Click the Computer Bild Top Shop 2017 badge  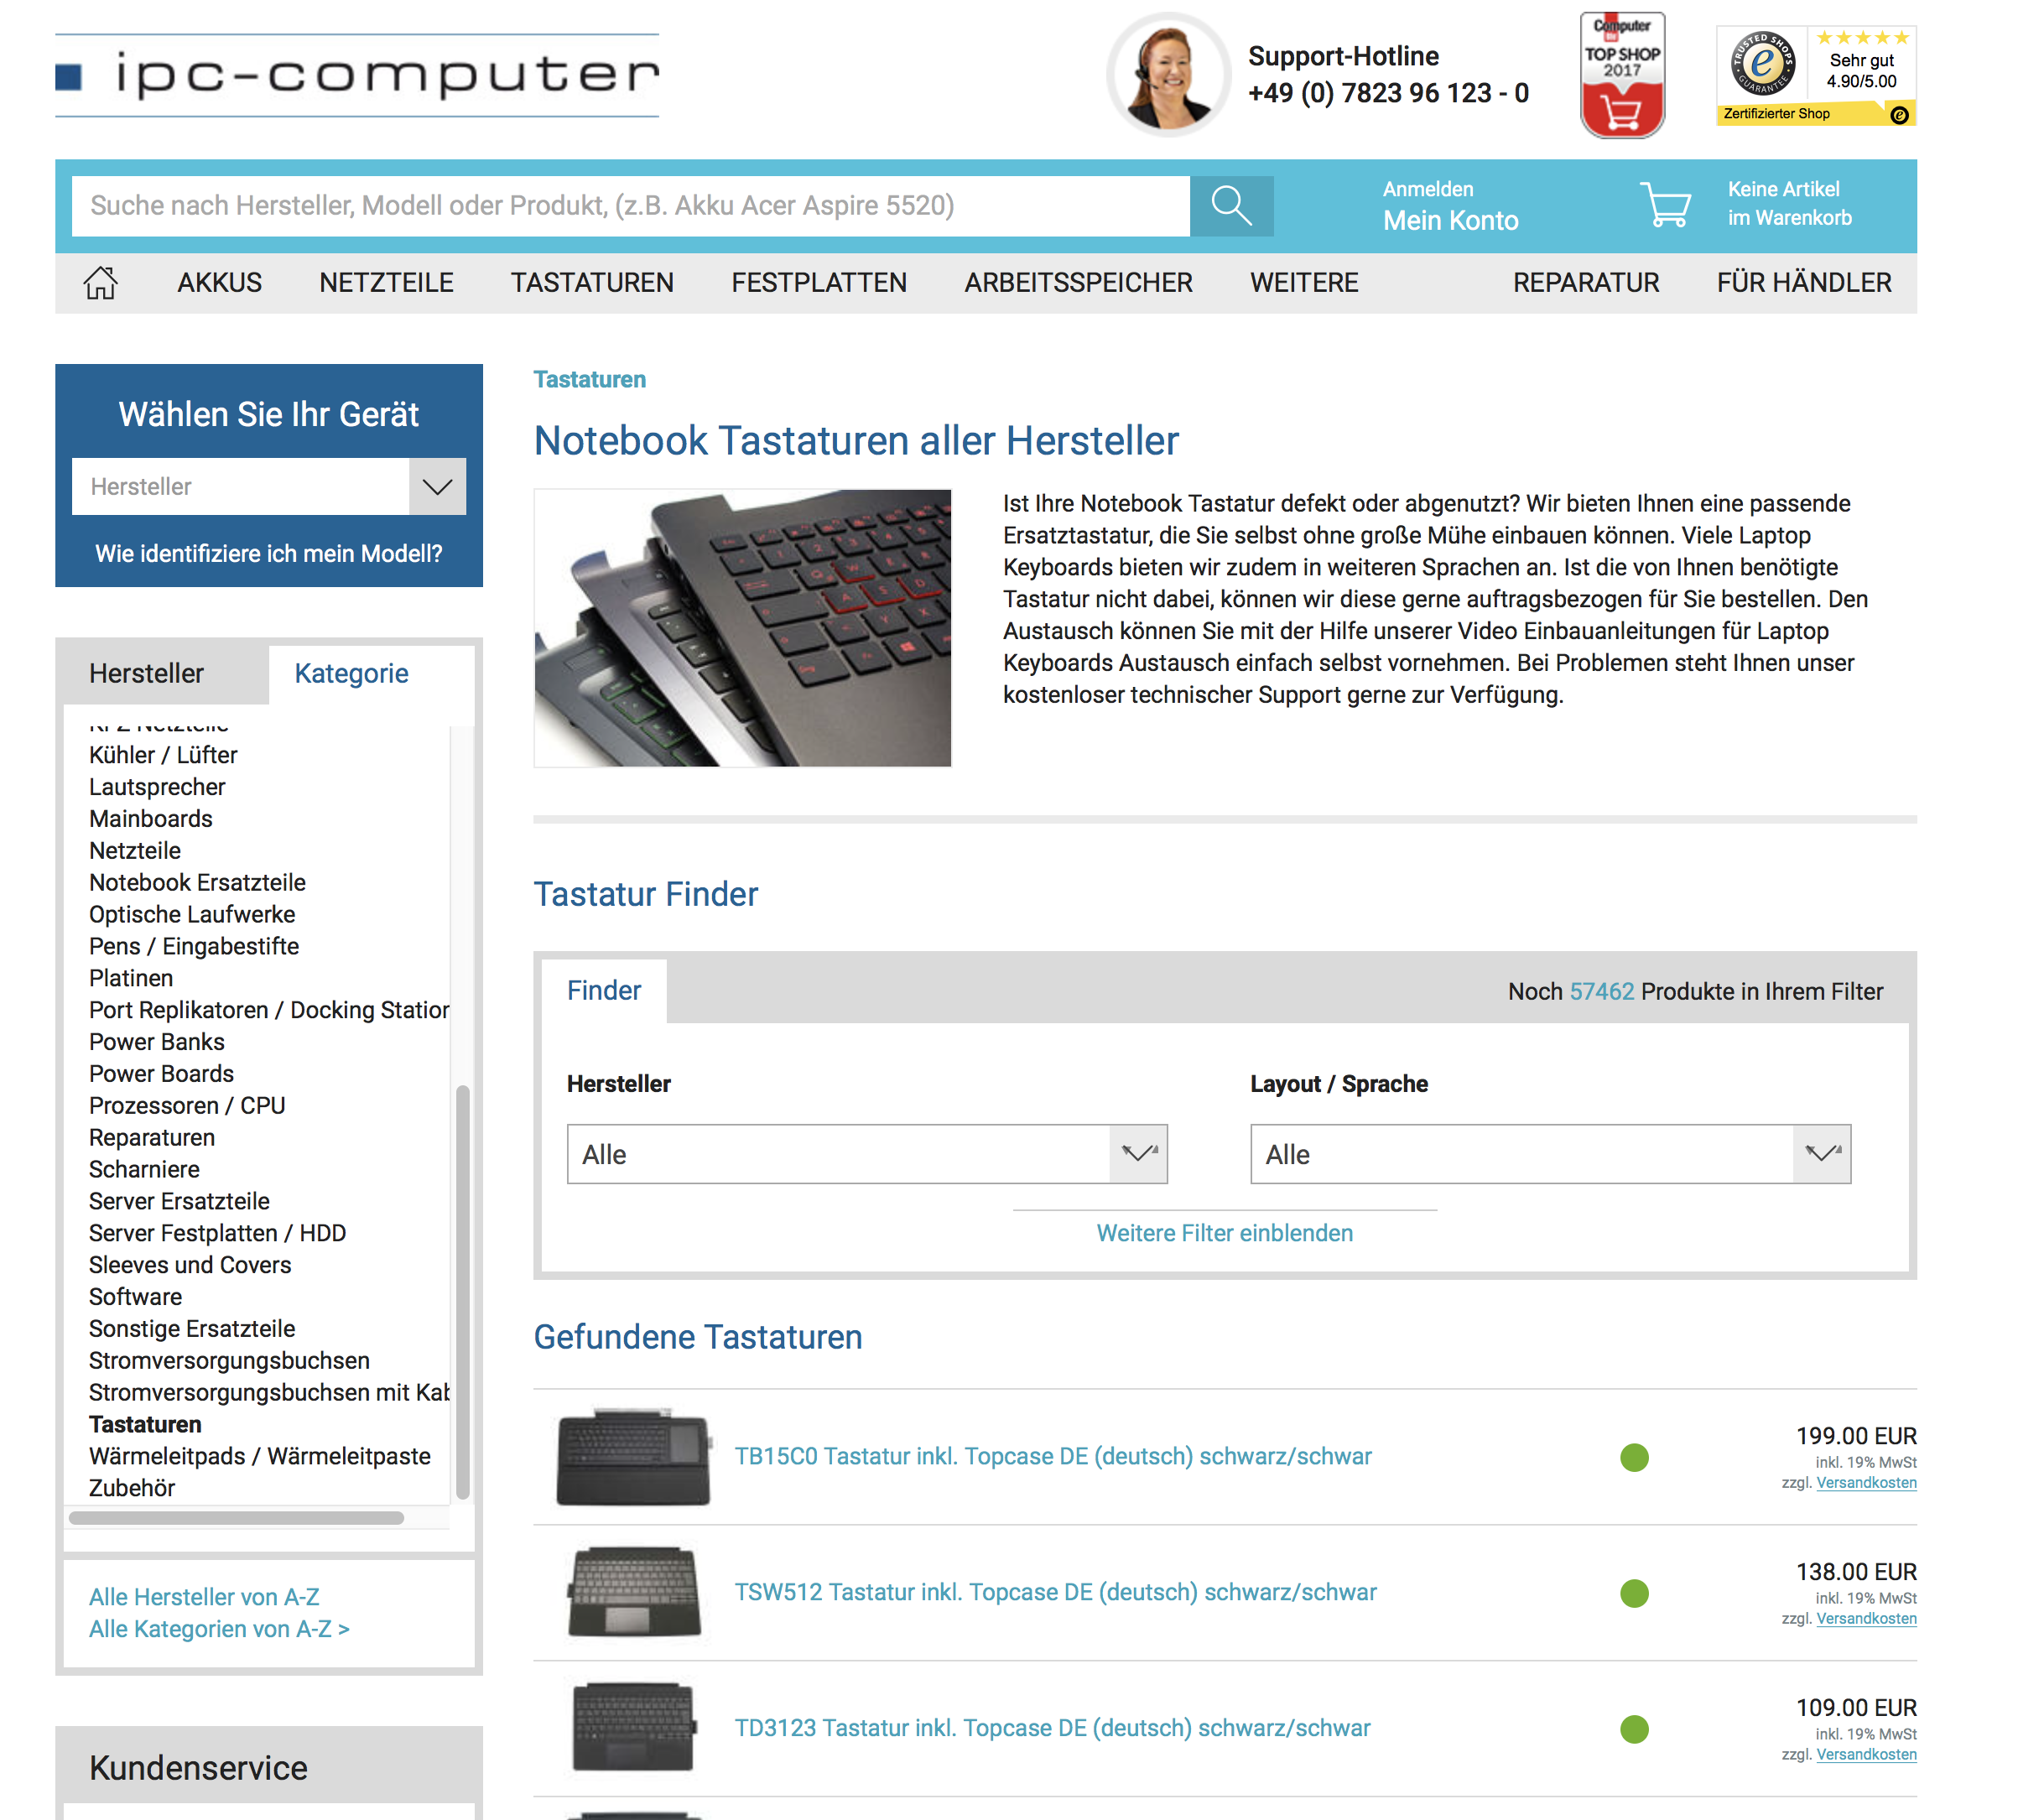coord(1622,75)
